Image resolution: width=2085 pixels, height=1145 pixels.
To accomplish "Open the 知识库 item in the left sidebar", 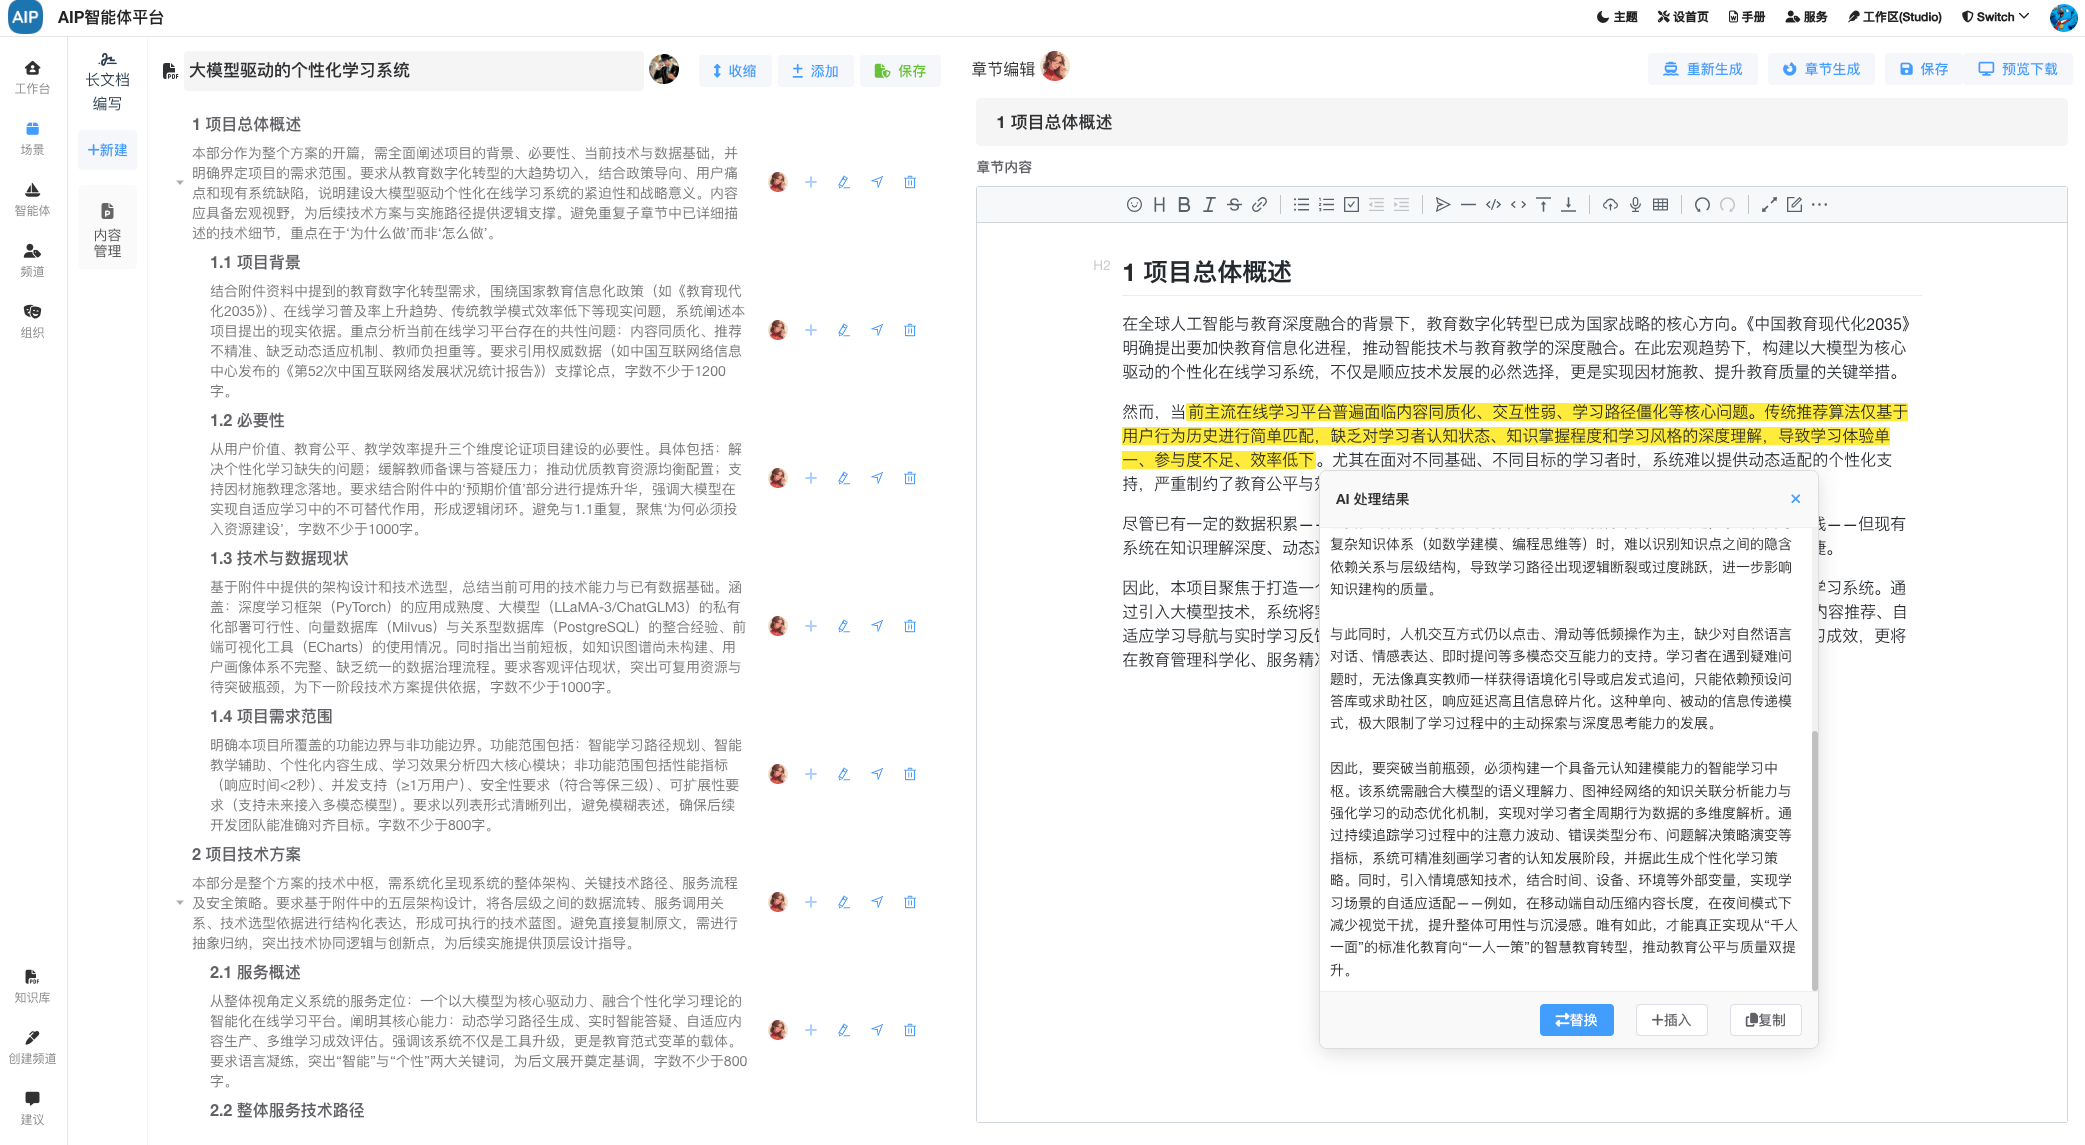I will (x=32, y=984).
